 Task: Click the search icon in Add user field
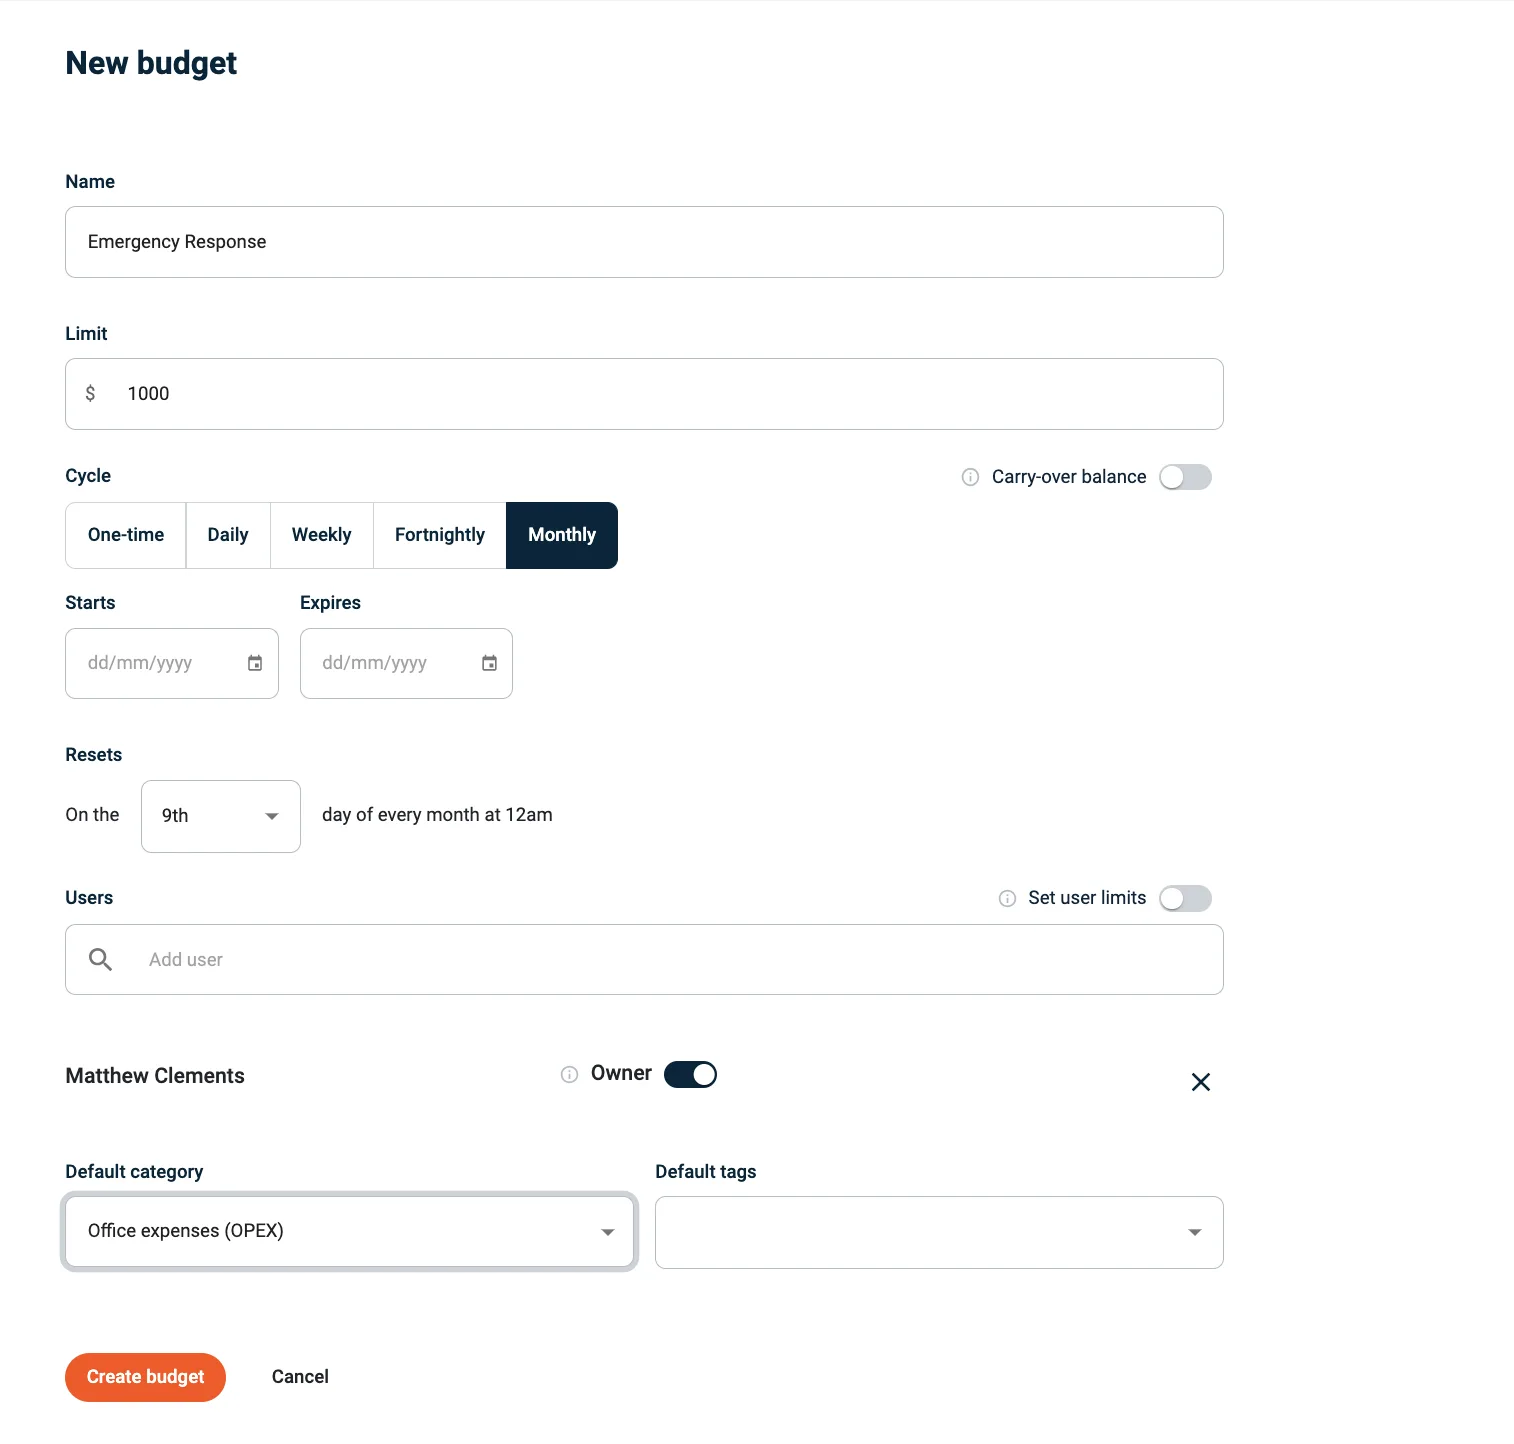[x=100, y=959]
